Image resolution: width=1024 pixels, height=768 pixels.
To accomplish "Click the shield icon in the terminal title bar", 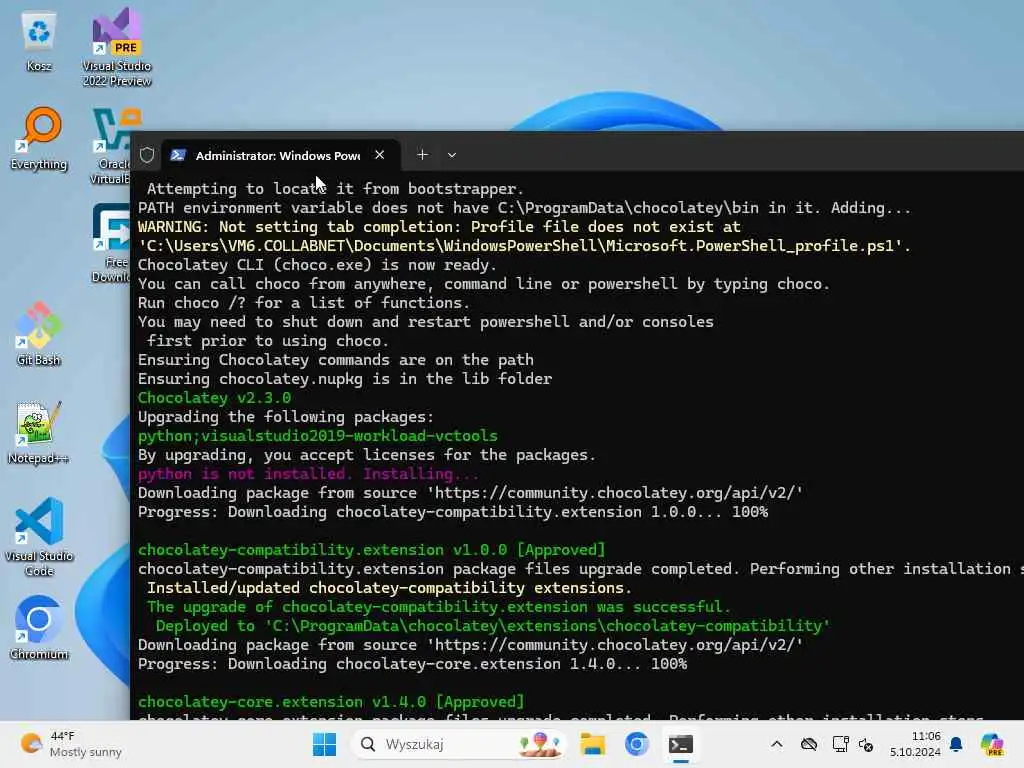I will point(147,155).
